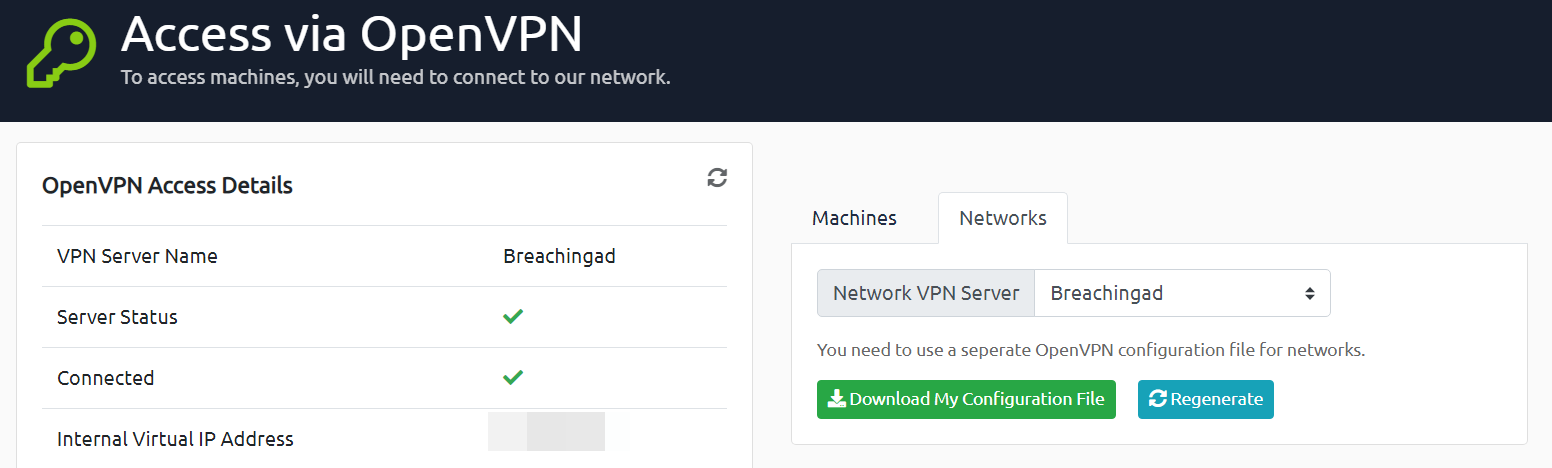Click the Access via OpenVPN heading
The height and width of the screenshot is (468, 1552).
(x=351, y=35)
